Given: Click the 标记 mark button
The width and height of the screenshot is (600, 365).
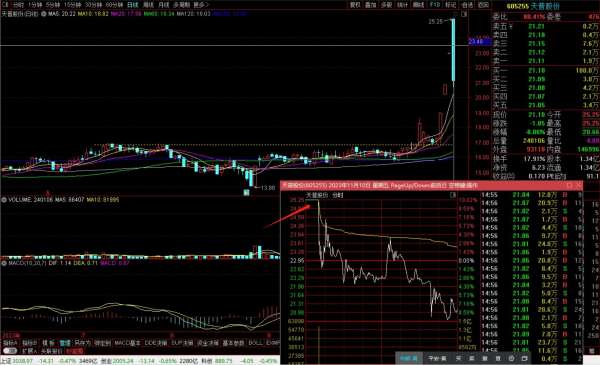Looking at the screenshot, I should (x=451, y=5).
